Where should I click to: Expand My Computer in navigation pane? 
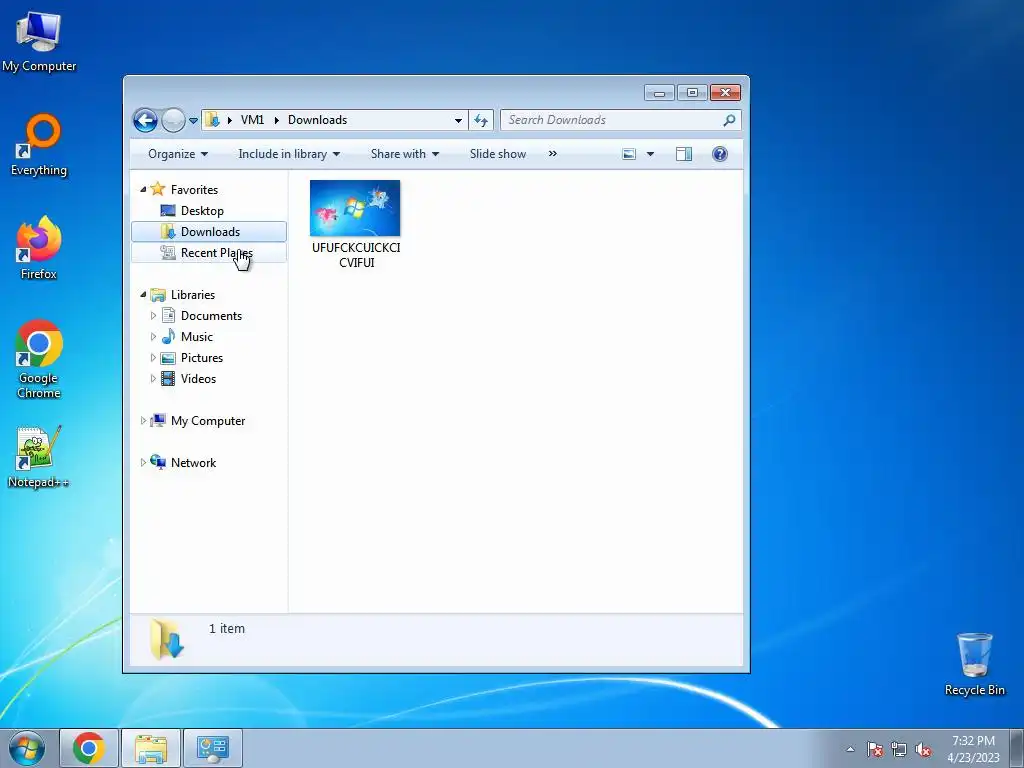coord(143,421)
